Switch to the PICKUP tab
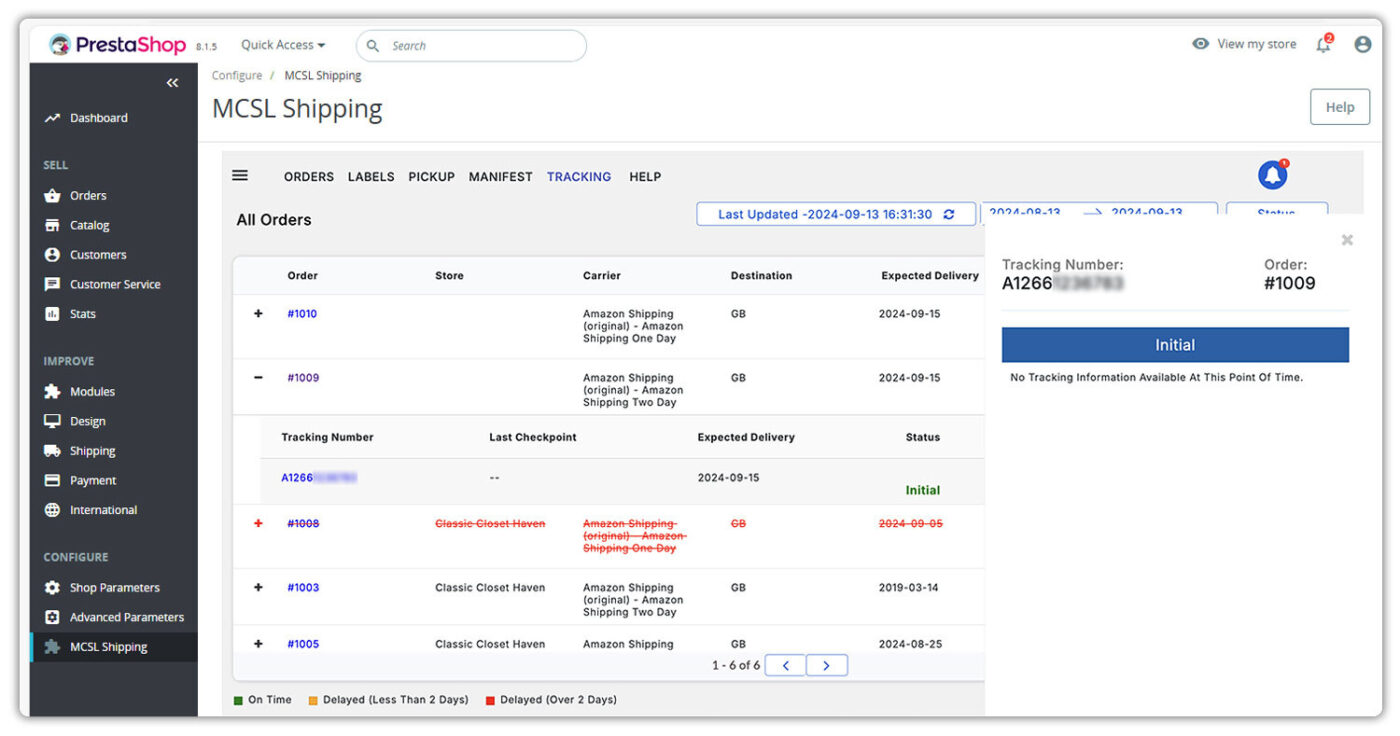This screenshot has width=1400, height=736. click(x=431, y=177)
